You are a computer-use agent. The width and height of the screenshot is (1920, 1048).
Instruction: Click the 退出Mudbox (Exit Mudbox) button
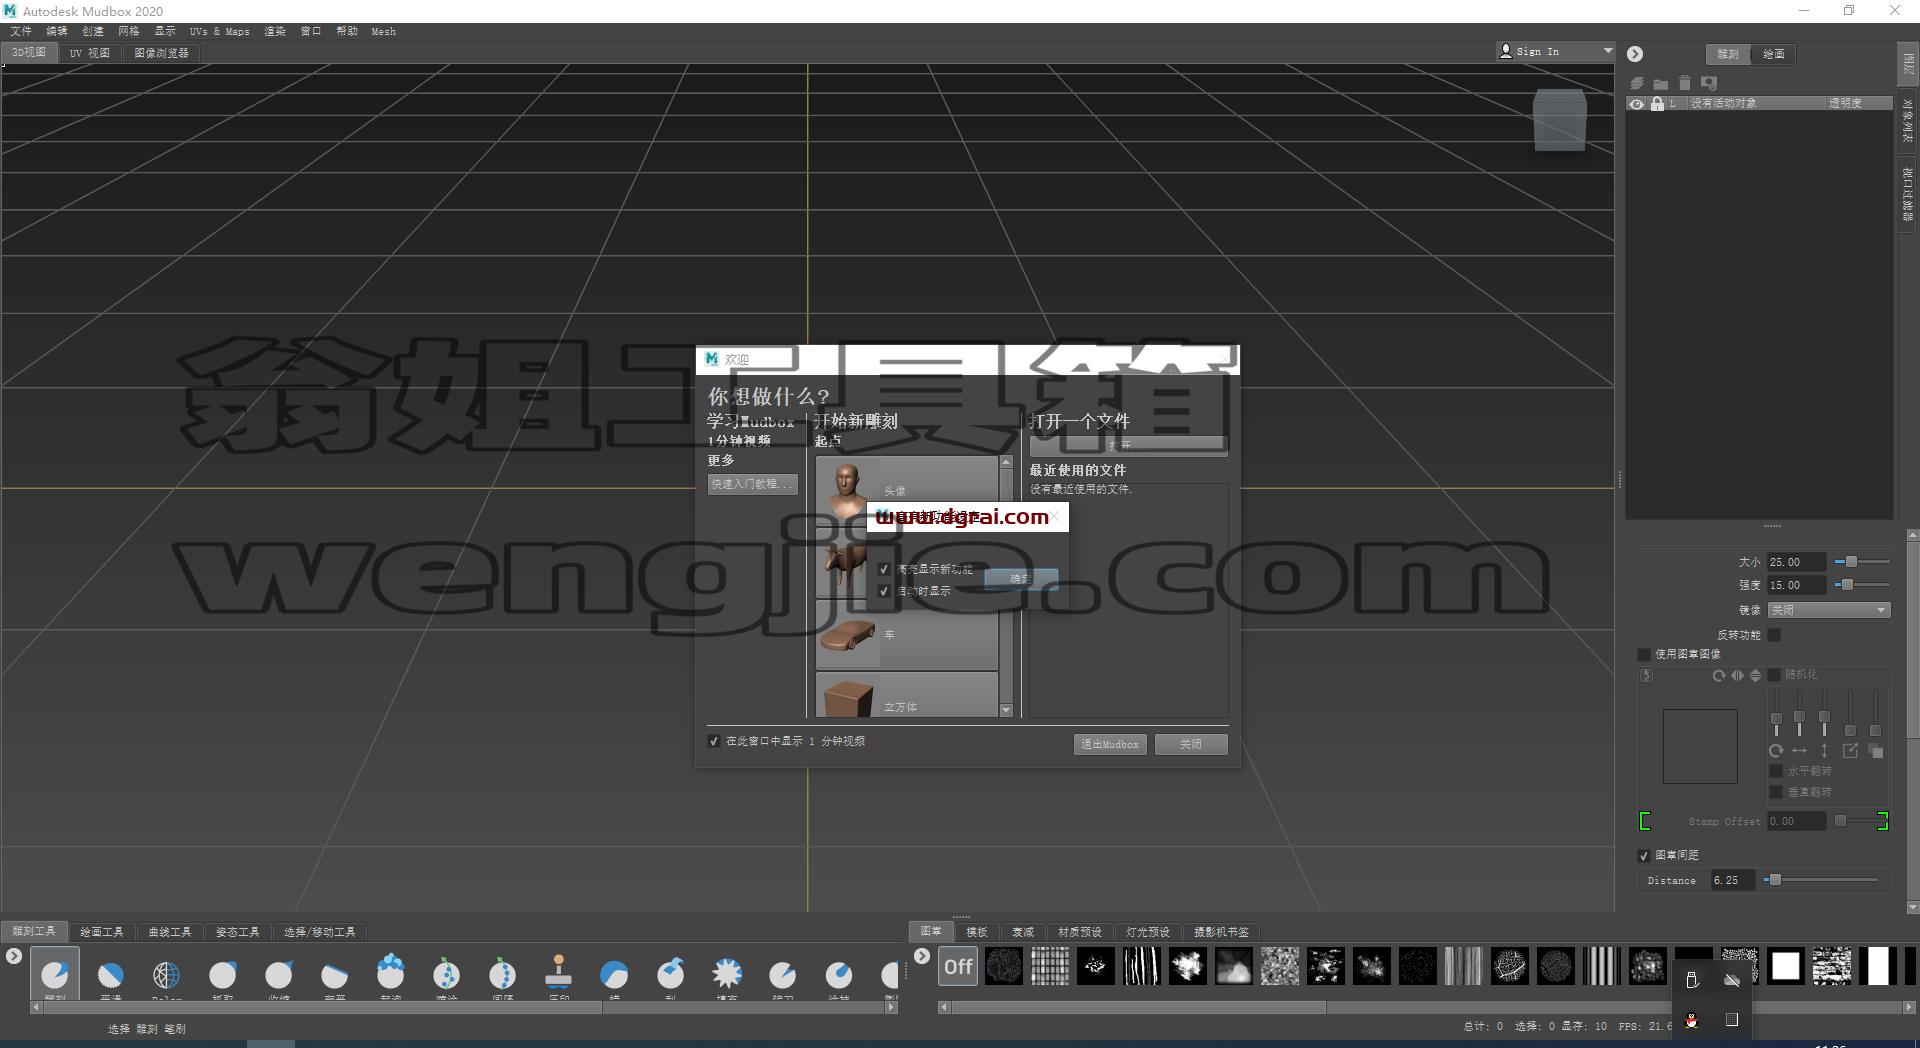[x=1110, y=744]
